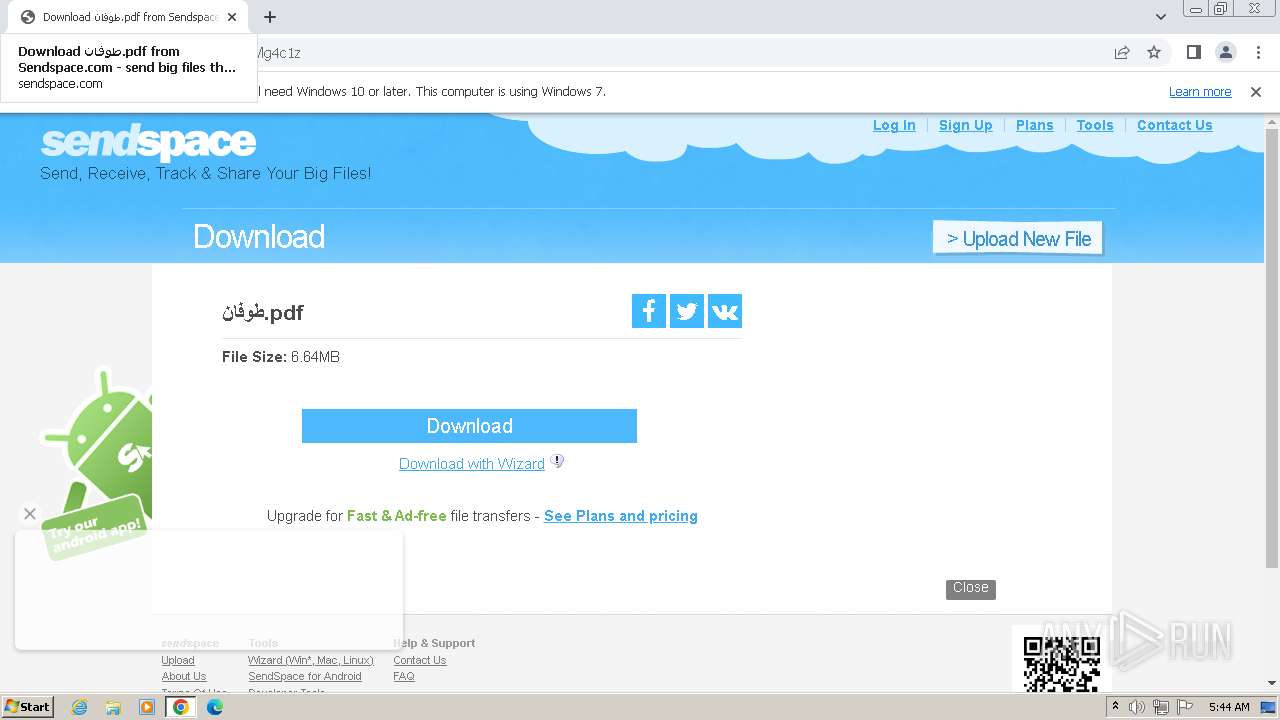
Task: Go to Plans page
Action: (x=1035, y=125)
